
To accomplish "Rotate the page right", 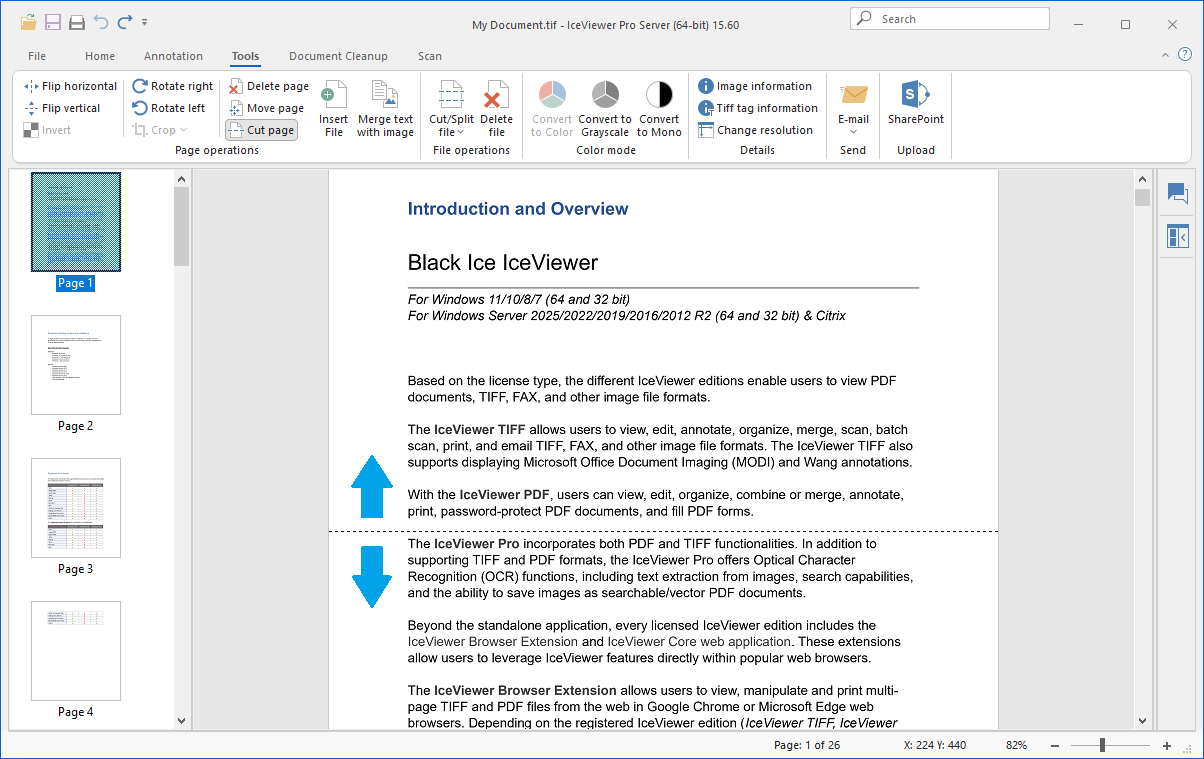I will click(x=172, y=86).
